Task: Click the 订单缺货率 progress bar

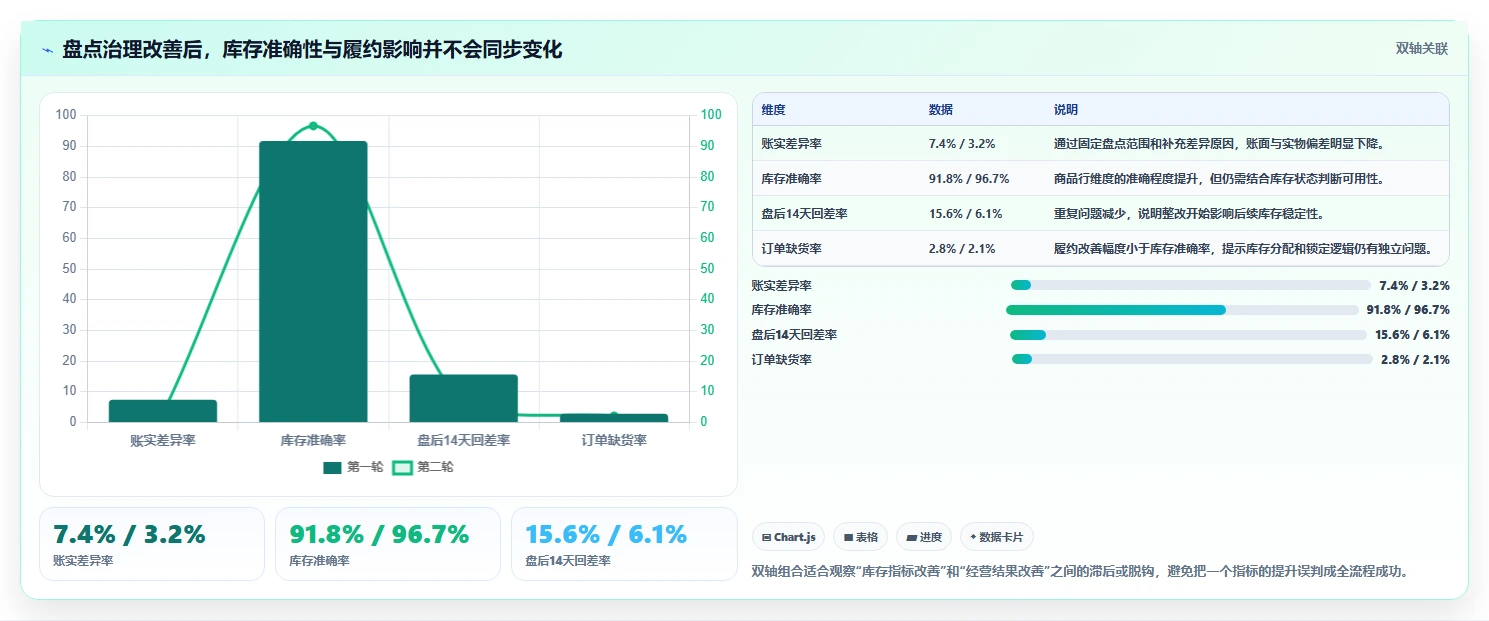Action: click(x=1192, y=360)
